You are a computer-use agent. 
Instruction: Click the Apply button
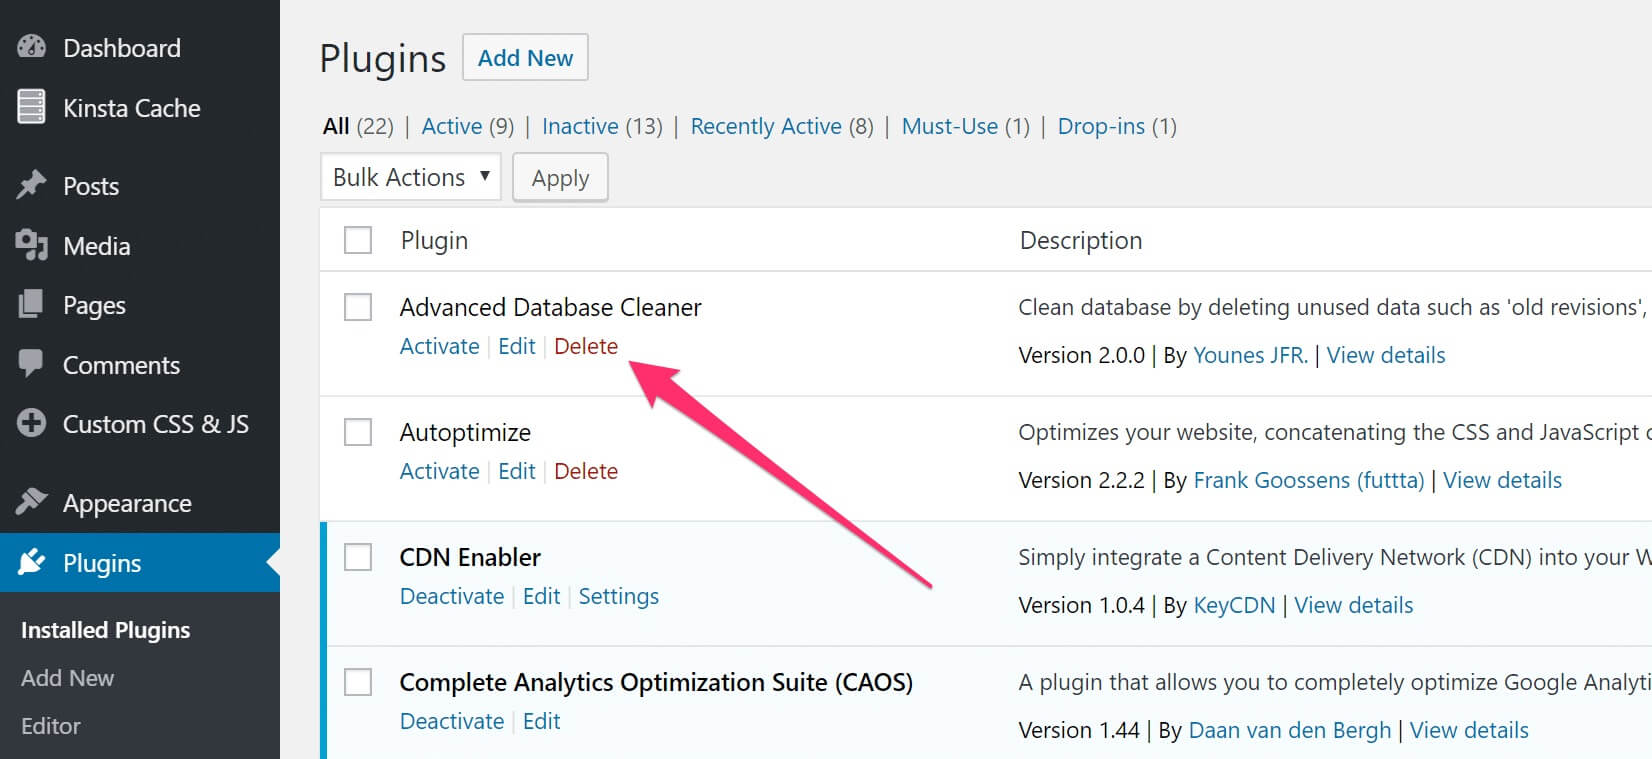pos(560,177)
